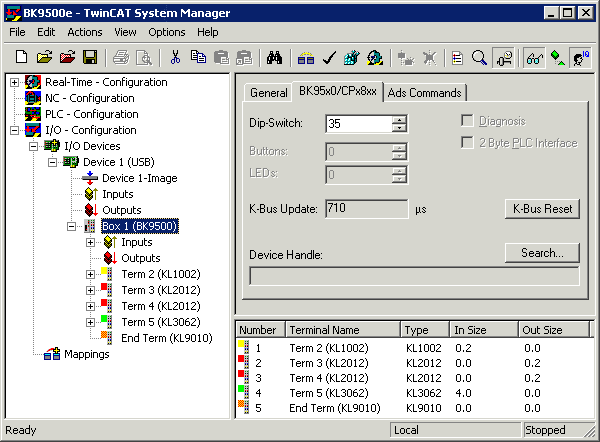This screenshot has height=442, width=600.
Task: Click the Print toolbar icon
Action: (121, 58)
